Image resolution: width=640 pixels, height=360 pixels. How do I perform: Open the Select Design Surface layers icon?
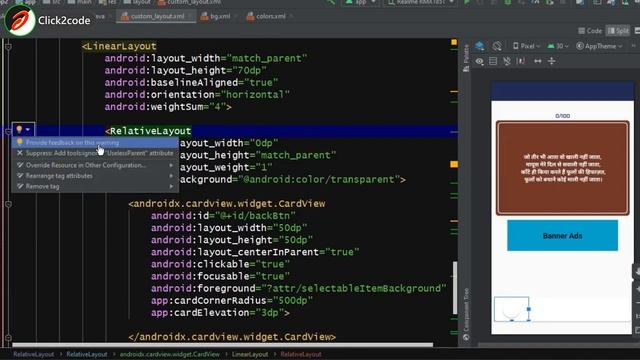(x=480, y=46)
